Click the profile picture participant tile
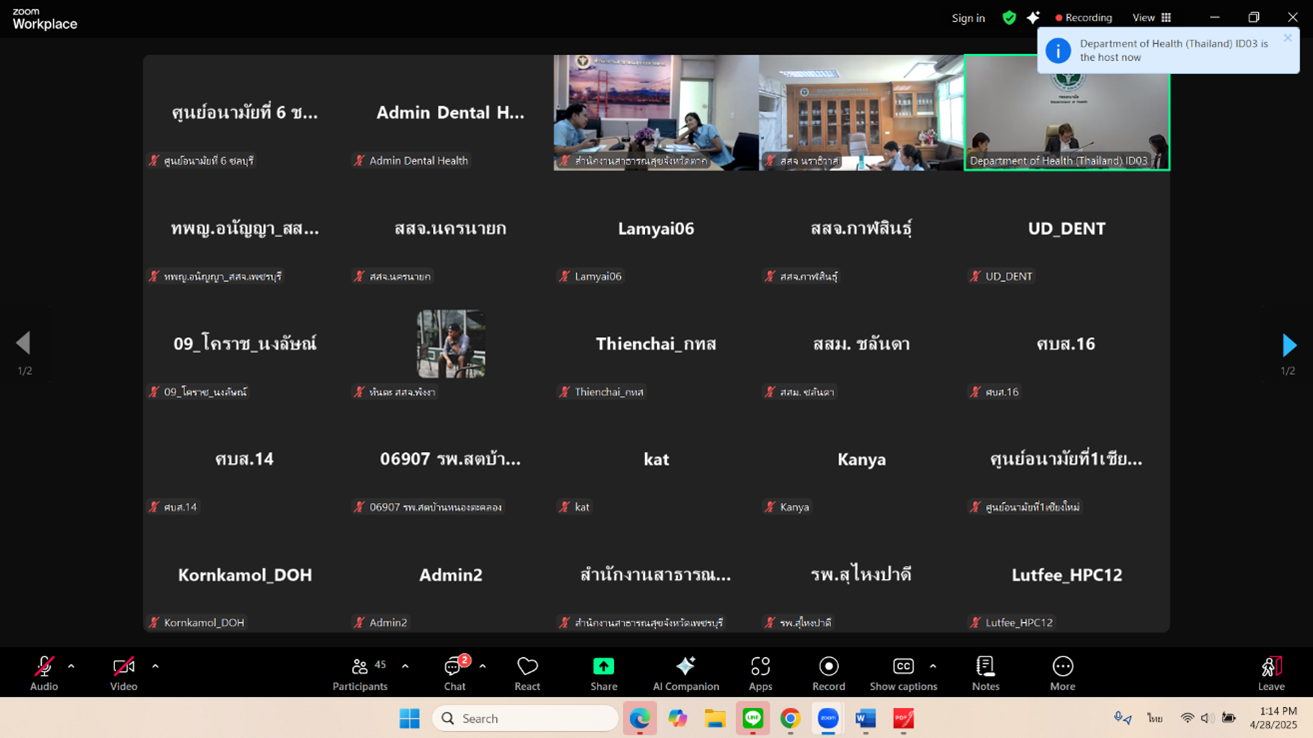This screenshot has width=1313, height=738. click(x=451, y=343)
